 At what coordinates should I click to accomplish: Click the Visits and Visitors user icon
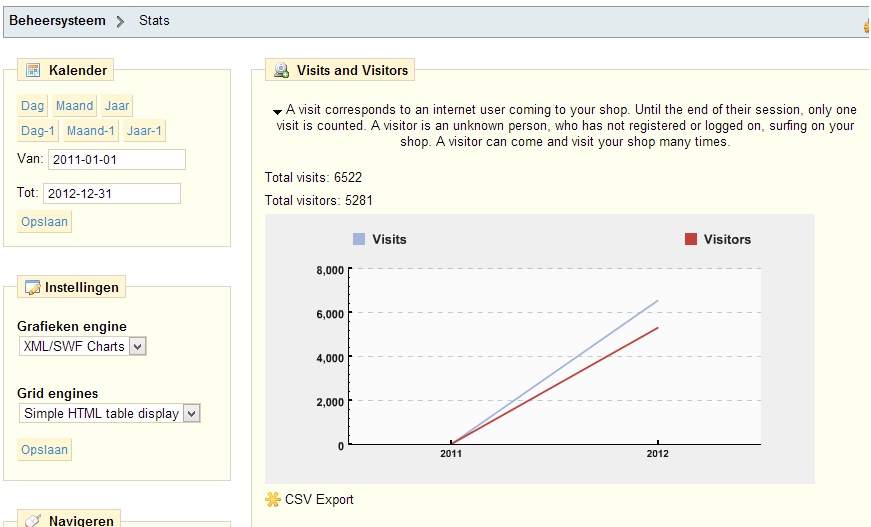point(282,70)
